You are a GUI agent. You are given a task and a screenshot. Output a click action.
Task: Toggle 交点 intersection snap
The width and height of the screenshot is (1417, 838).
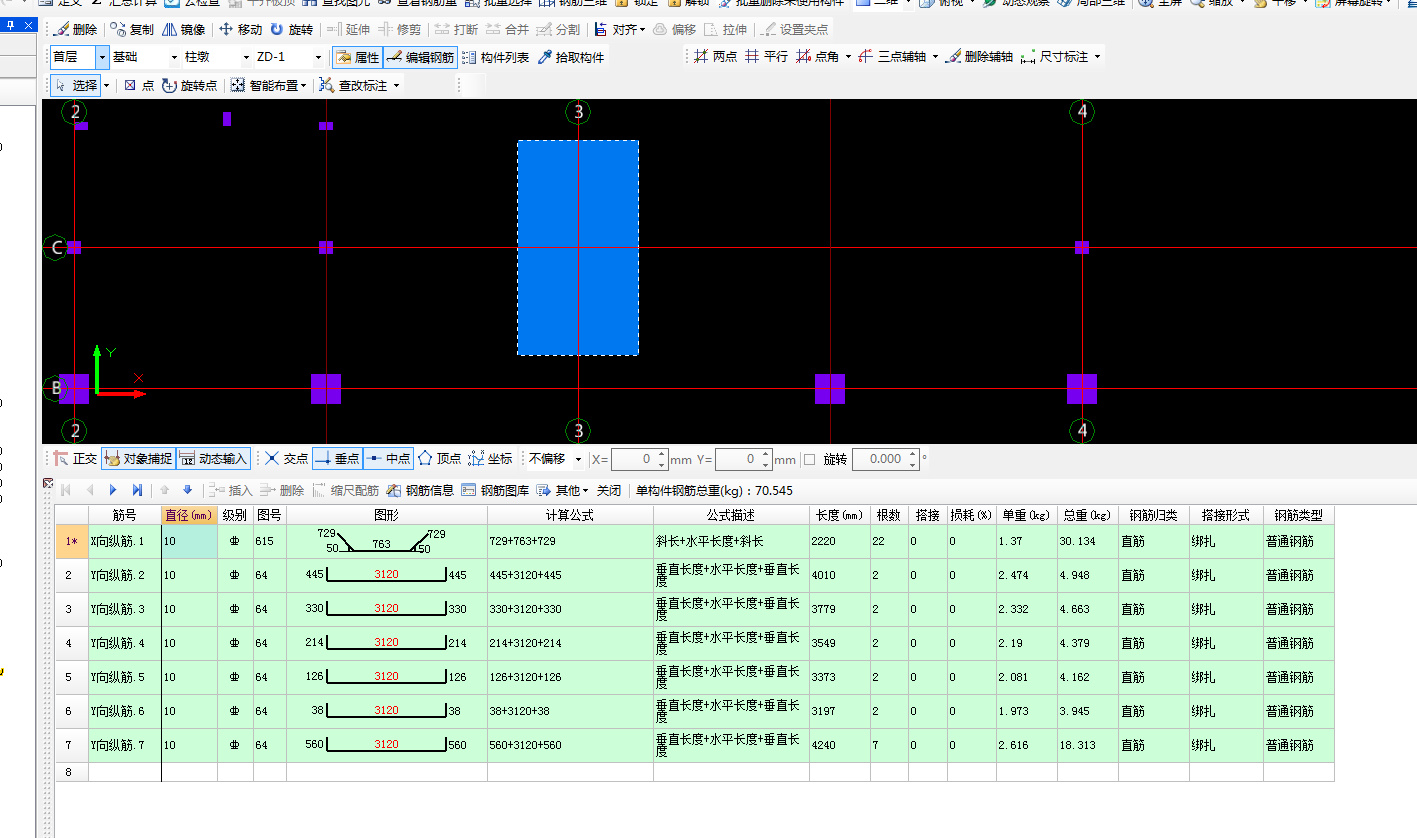point(286,459)
